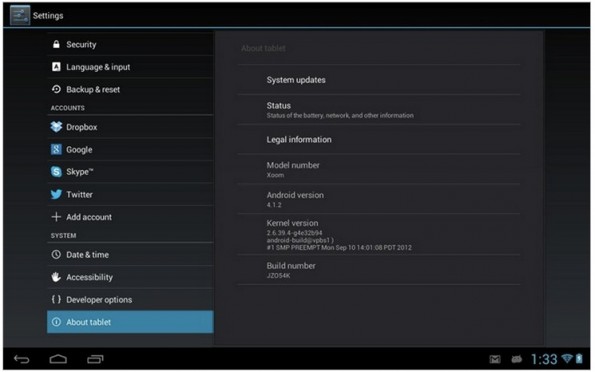Select the Google account label
This screenshot has width=595, height=372.
point(79,150)
